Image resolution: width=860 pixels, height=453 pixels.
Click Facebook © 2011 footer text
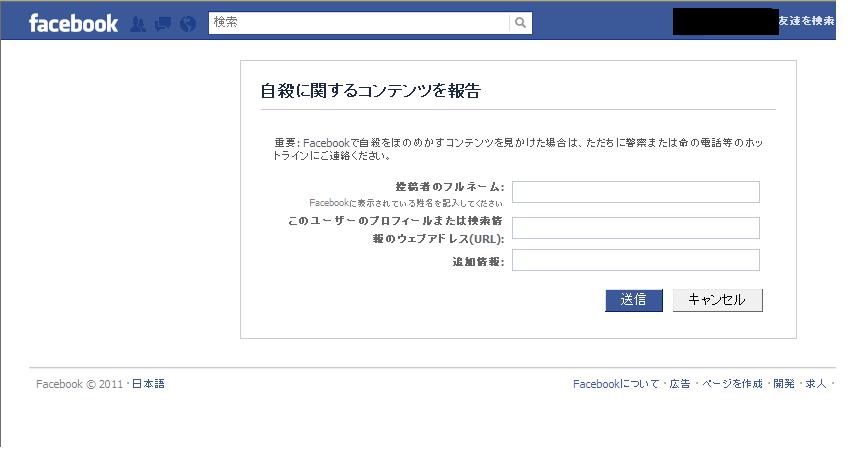pos(80,384)
